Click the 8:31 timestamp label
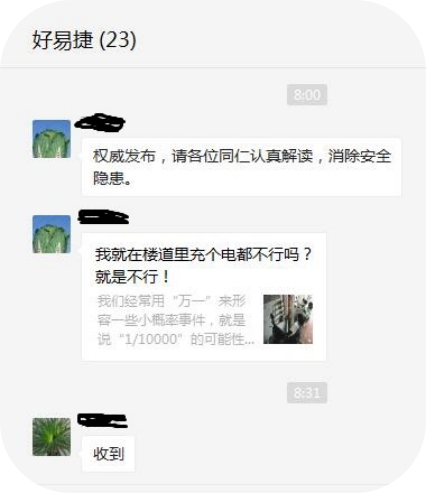The width and height of the screenshot is (427, 494). 307,393
